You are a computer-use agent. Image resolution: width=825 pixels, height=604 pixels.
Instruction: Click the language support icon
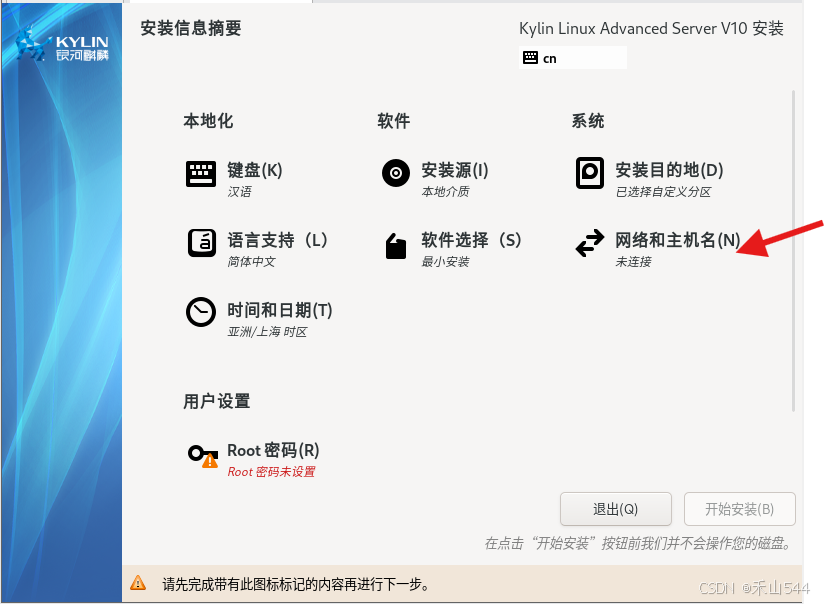[202, 243]
